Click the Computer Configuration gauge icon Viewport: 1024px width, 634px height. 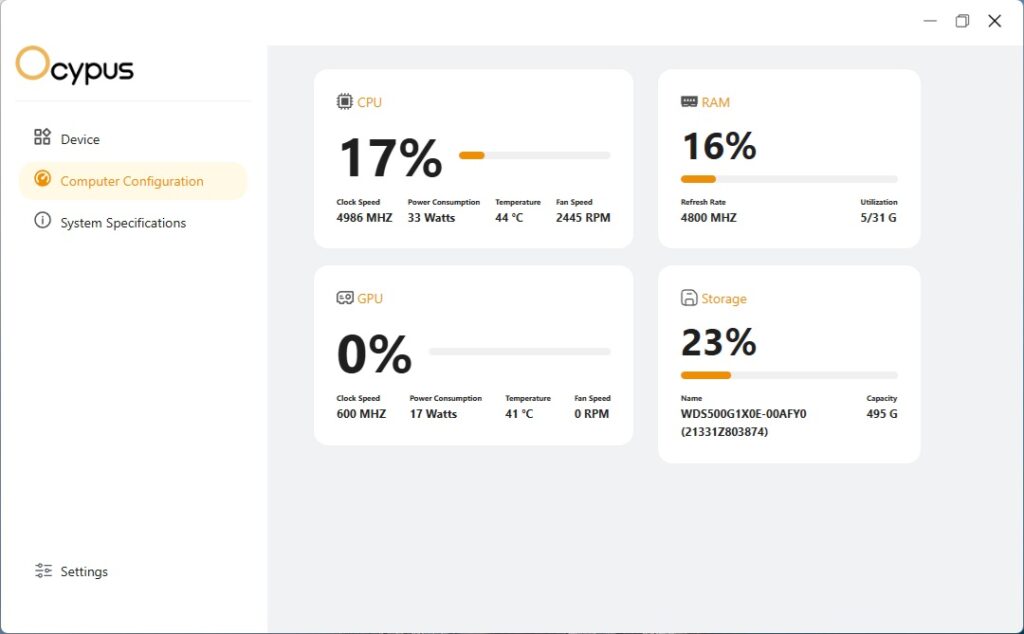[42, 179]
